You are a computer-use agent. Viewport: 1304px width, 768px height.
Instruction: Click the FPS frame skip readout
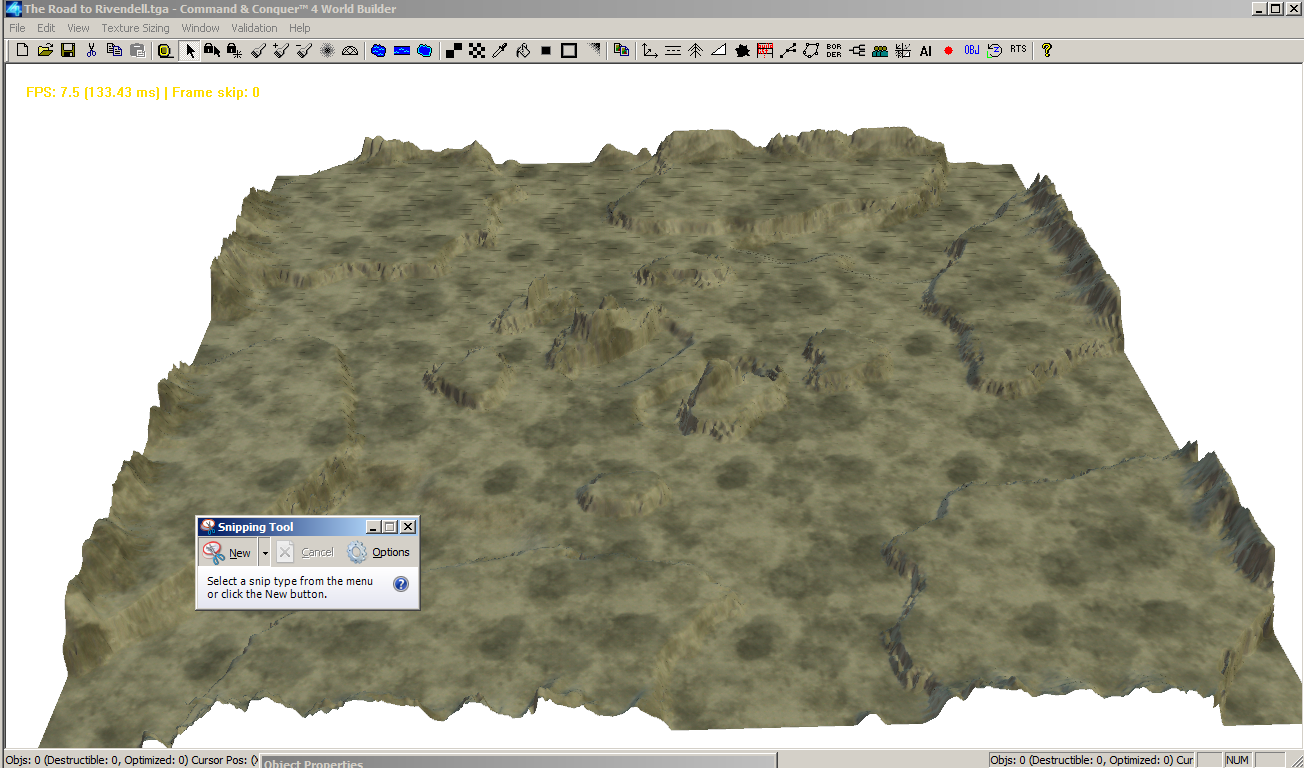[143, 92]
